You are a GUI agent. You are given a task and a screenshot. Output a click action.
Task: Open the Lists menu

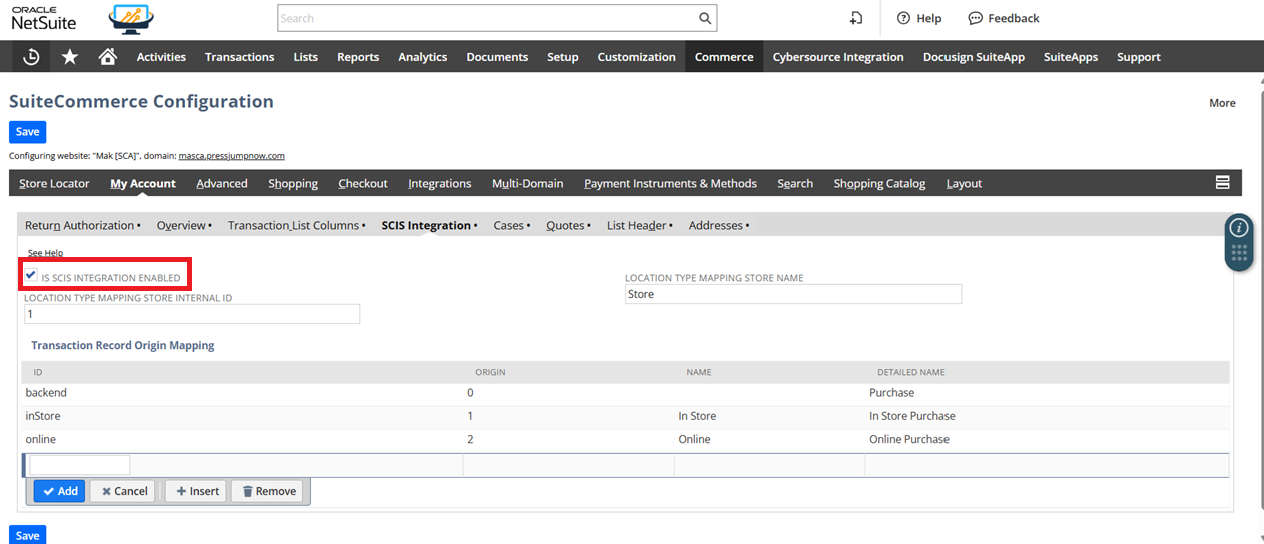point(305,57)
